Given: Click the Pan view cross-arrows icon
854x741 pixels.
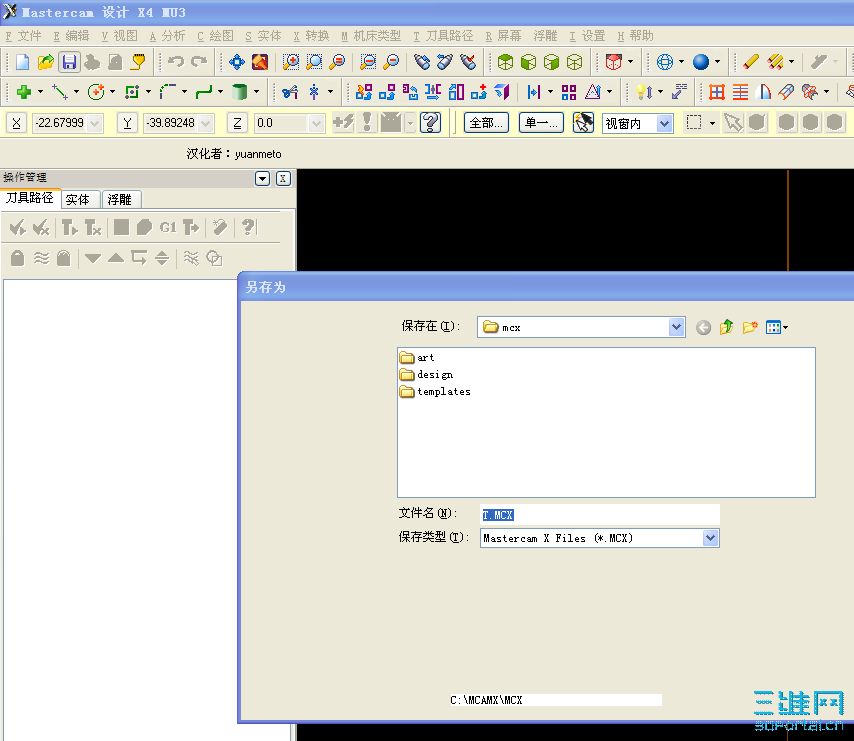Looking at the screenshot, I should pos(237,62).
